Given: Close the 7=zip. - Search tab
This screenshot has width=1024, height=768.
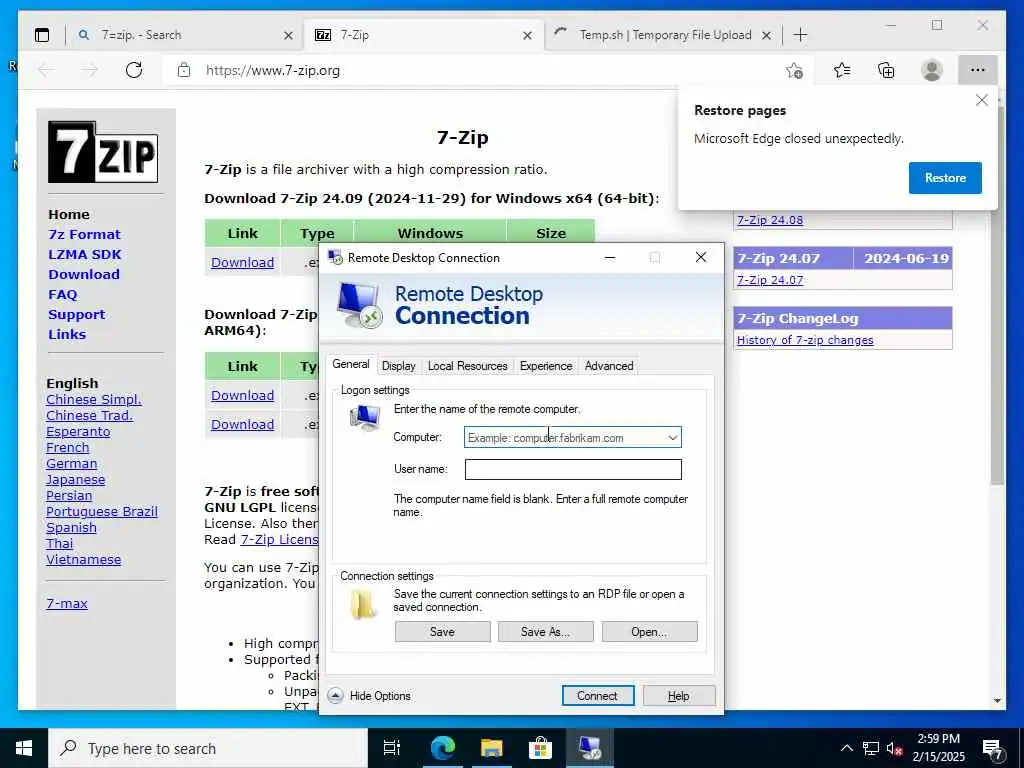Looking at the screenshot, I should coord(288,35).
